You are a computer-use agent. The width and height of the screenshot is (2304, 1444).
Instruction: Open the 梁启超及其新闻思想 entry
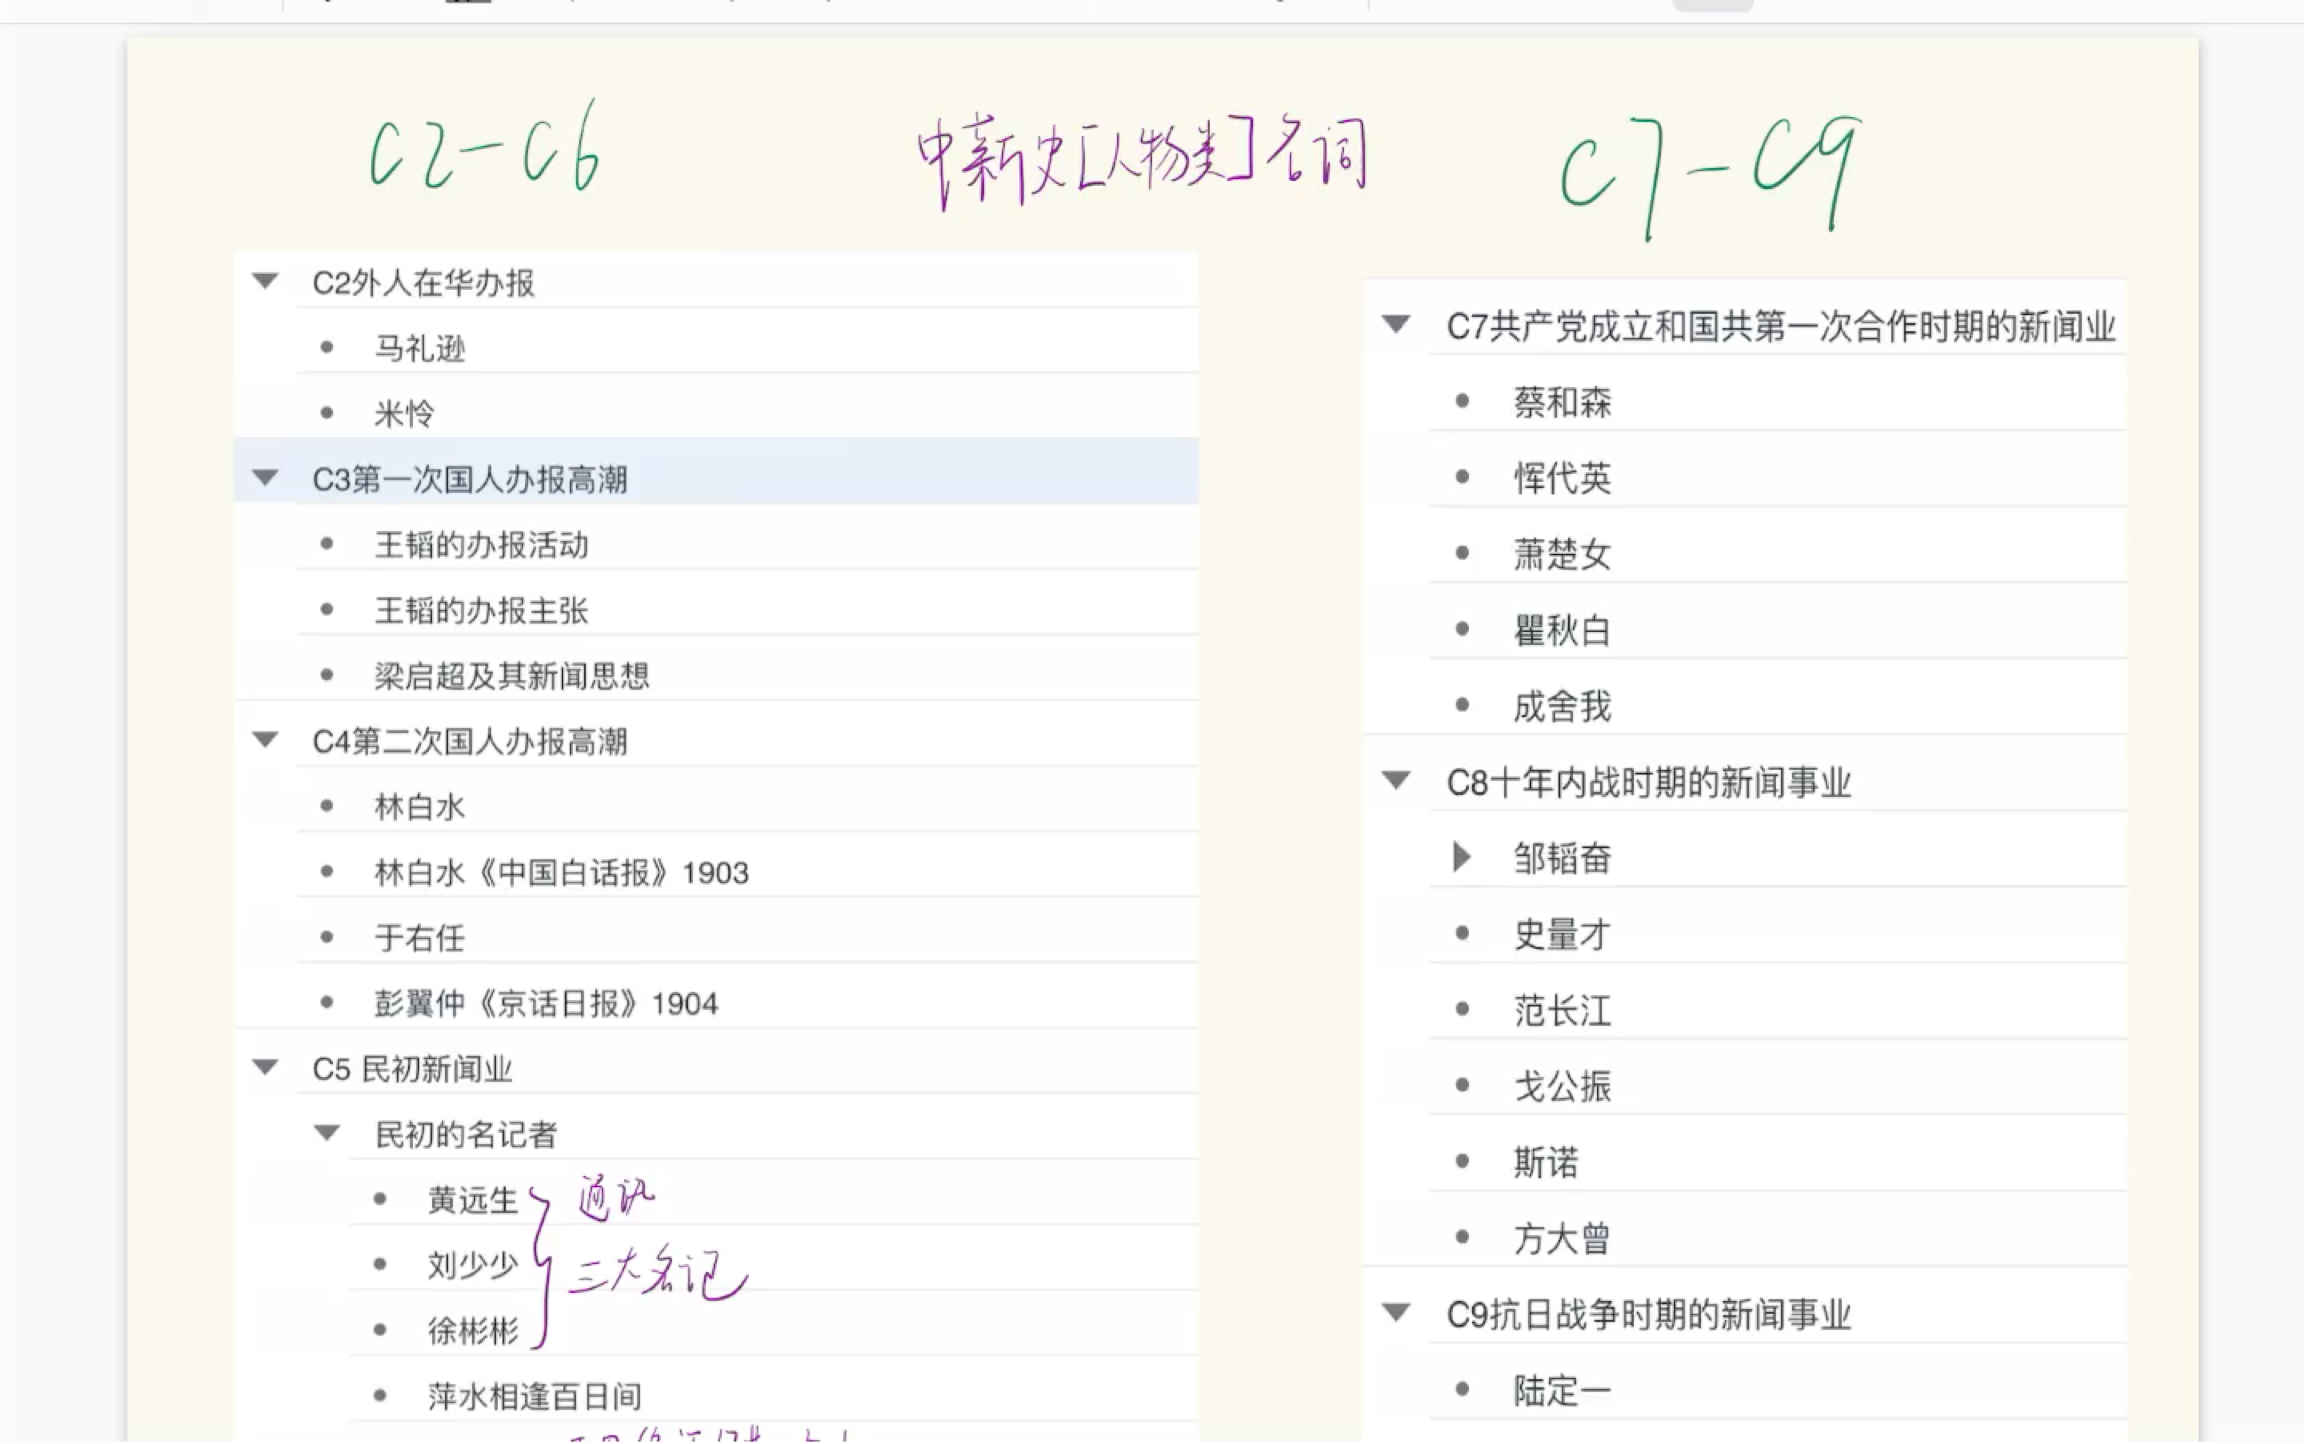click(x=512, y=676)
